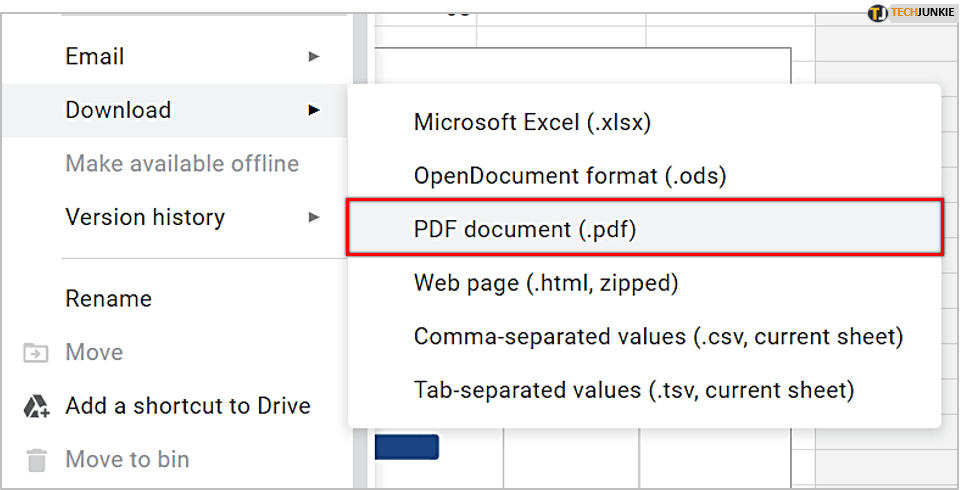Export as Comma-separated values (.csv)
The height and width of the screenshot is (490, 962).
coord(658,337)
